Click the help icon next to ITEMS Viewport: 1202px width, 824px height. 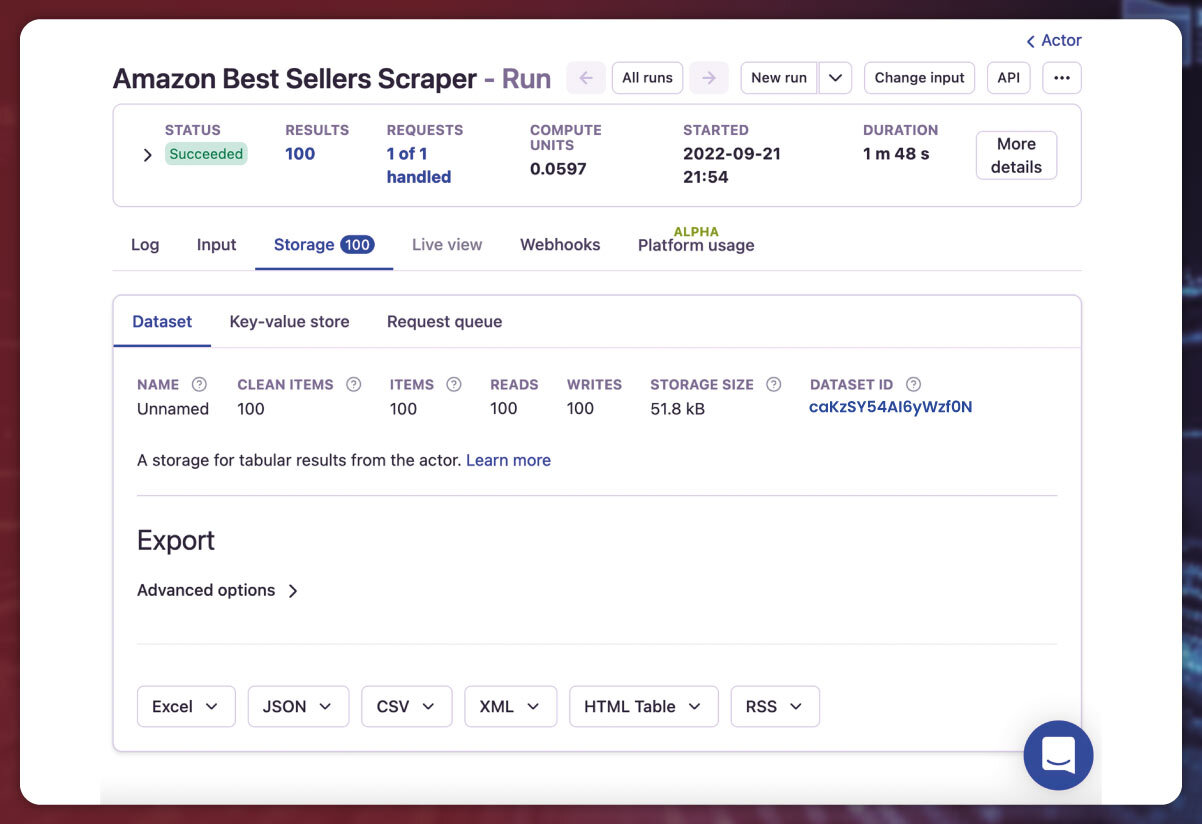454,384
